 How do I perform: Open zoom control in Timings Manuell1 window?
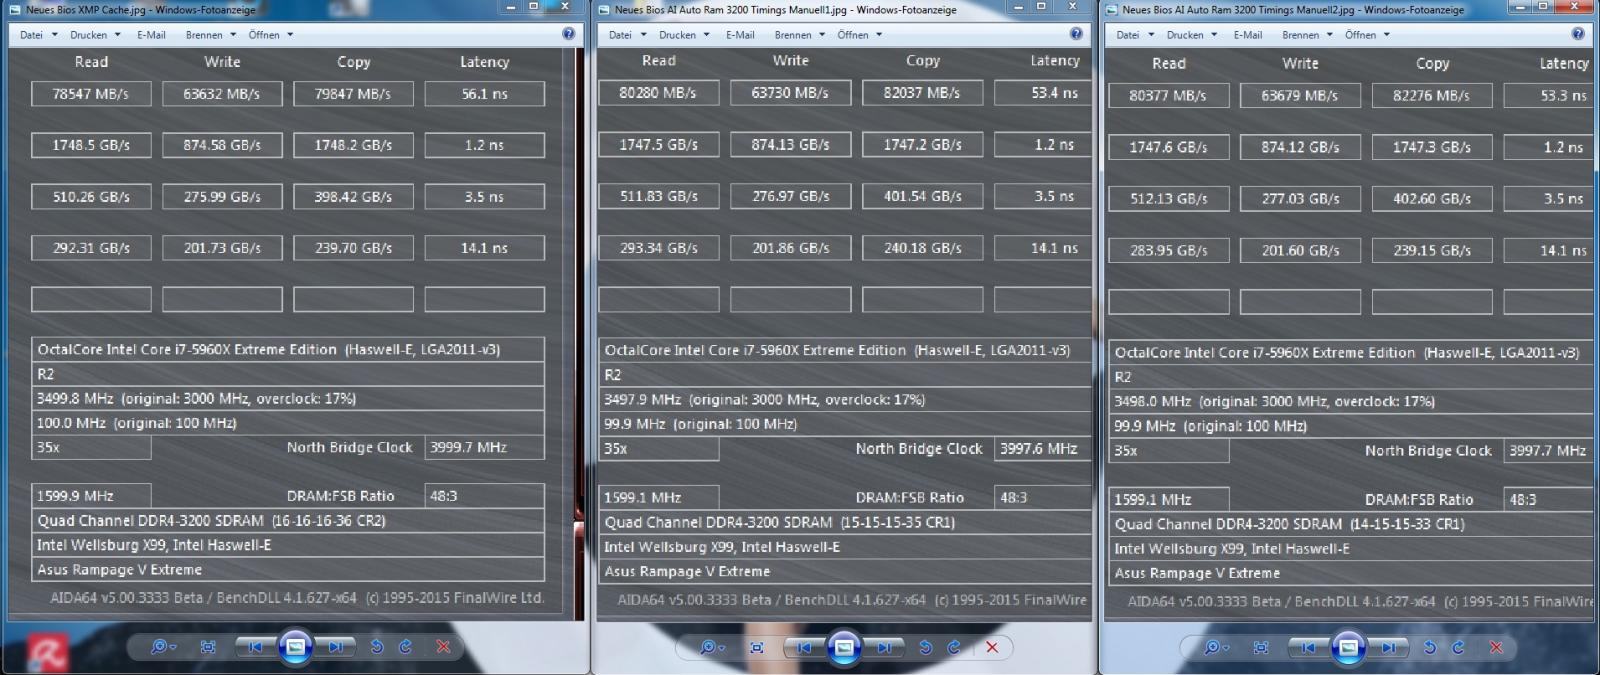click(x=711, y=647)
